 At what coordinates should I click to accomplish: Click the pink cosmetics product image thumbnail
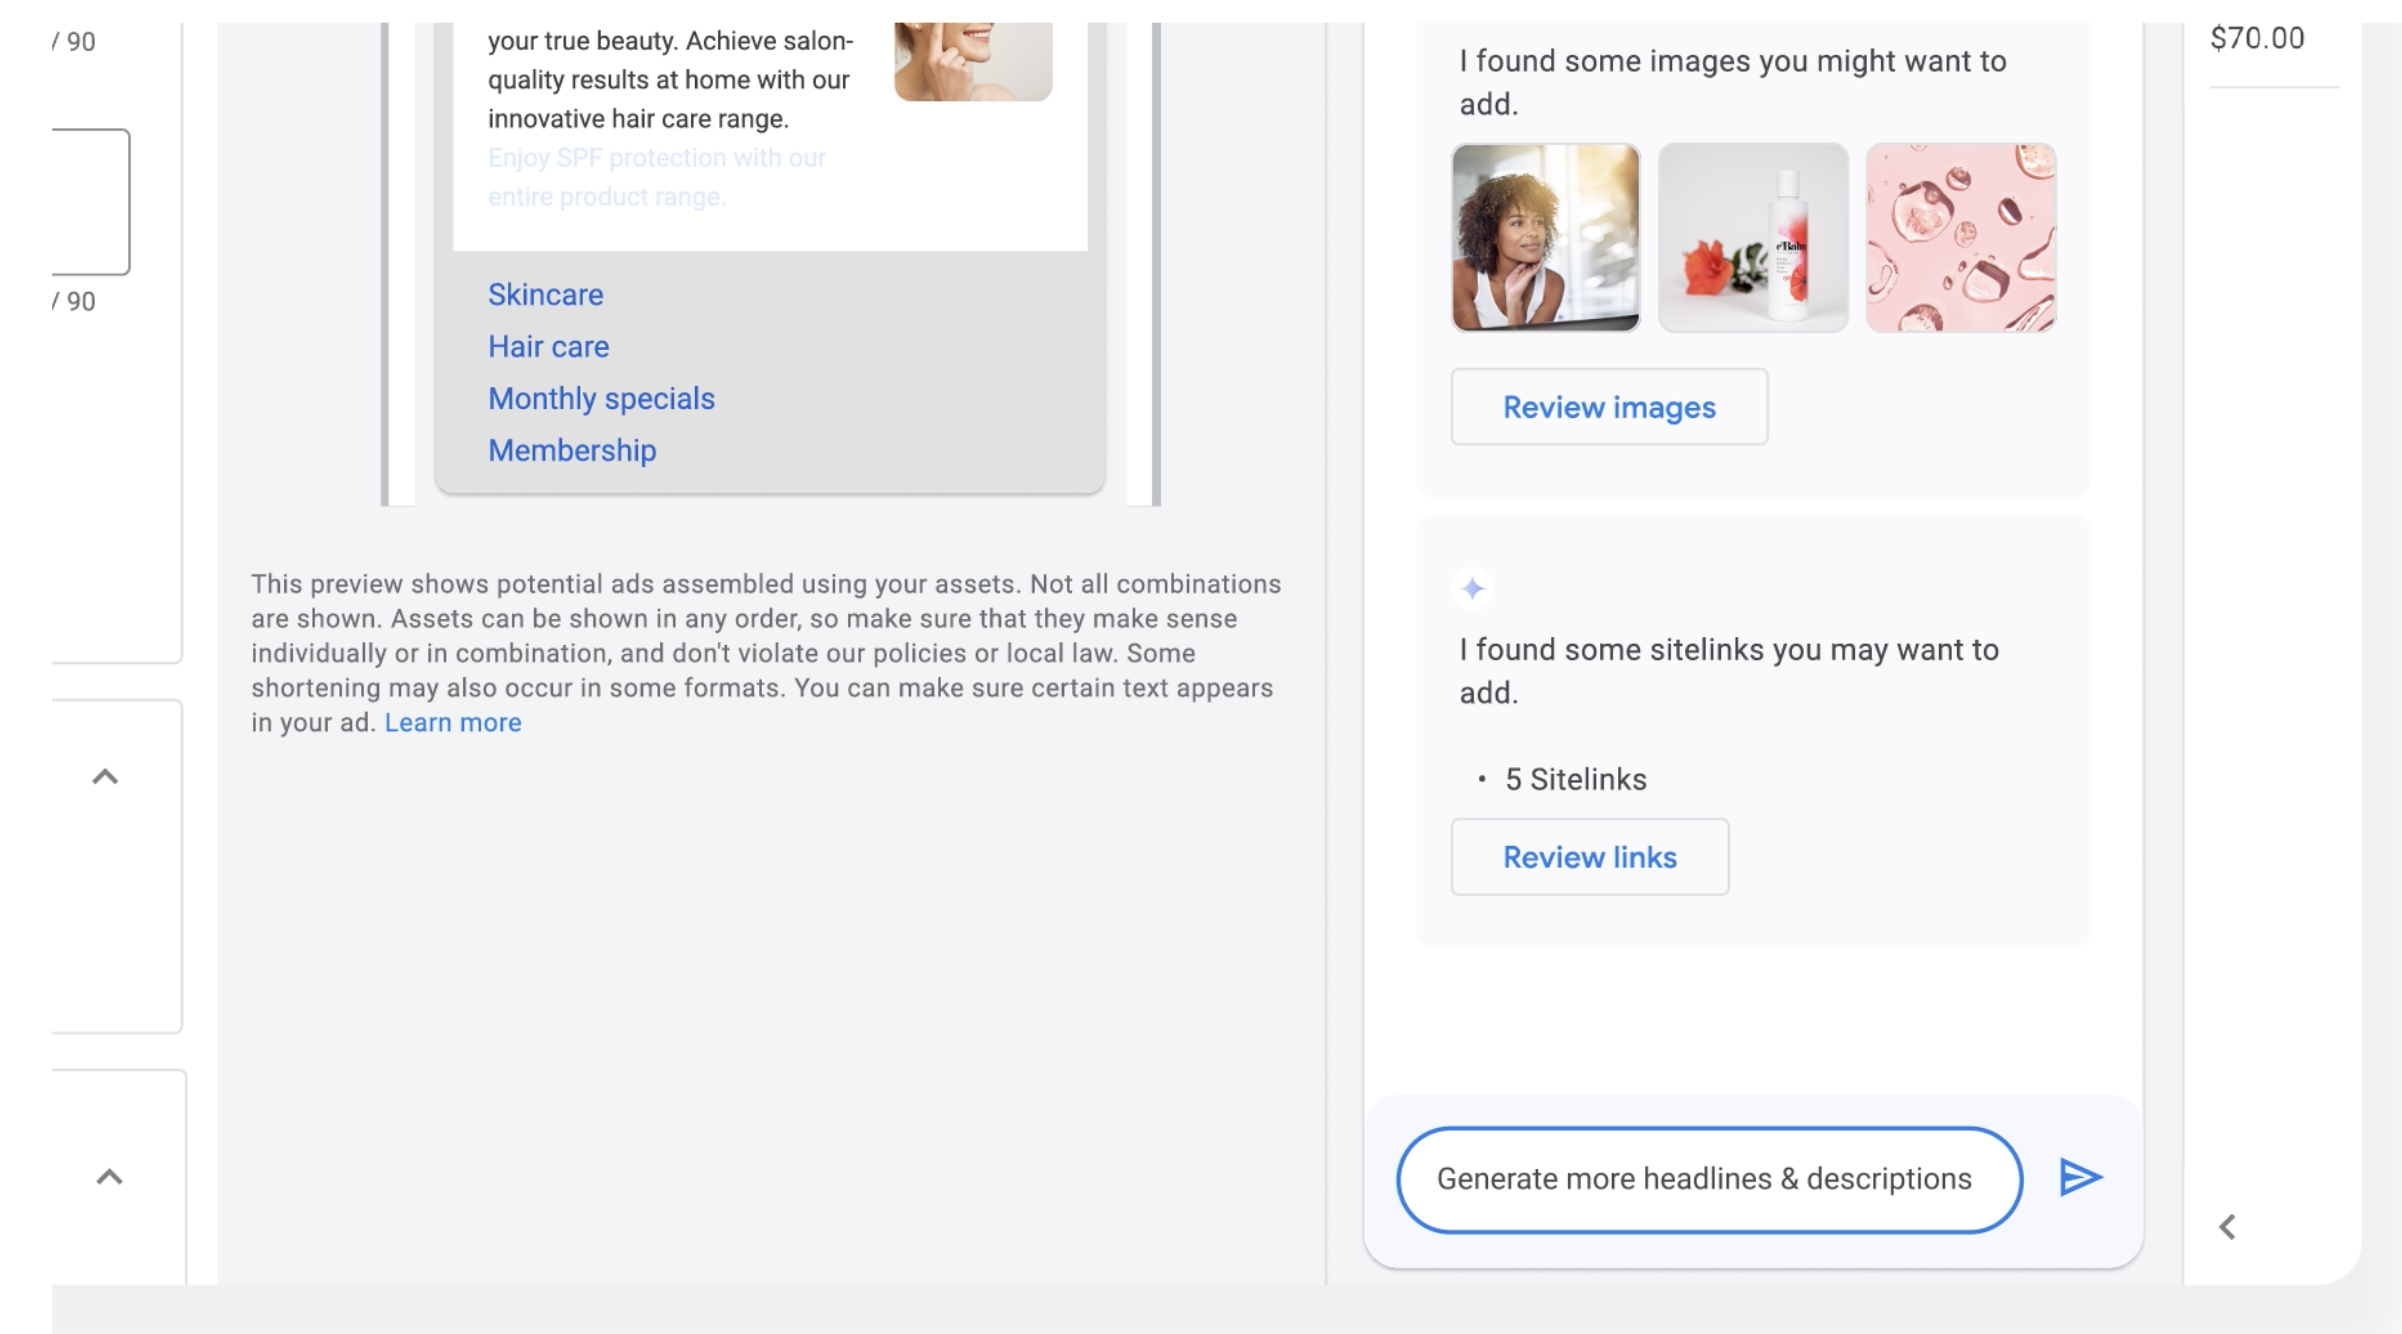(1960, 237)
